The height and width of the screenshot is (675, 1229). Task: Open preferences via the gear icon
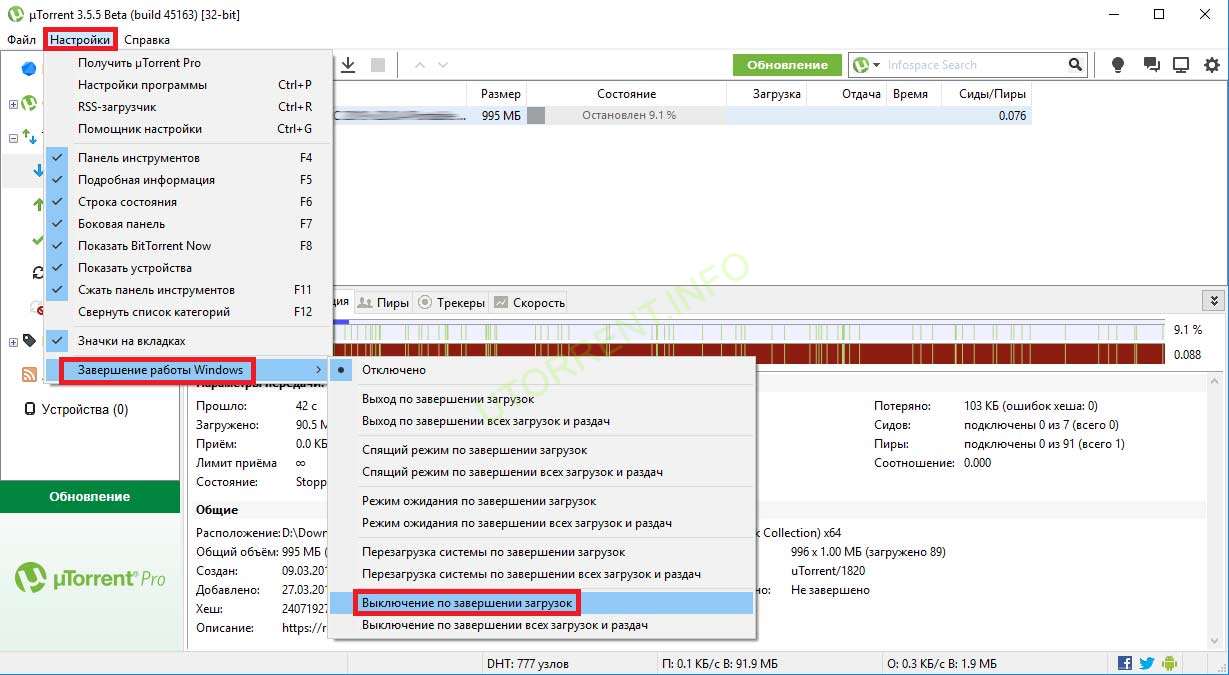click(x=1212, y=65)
